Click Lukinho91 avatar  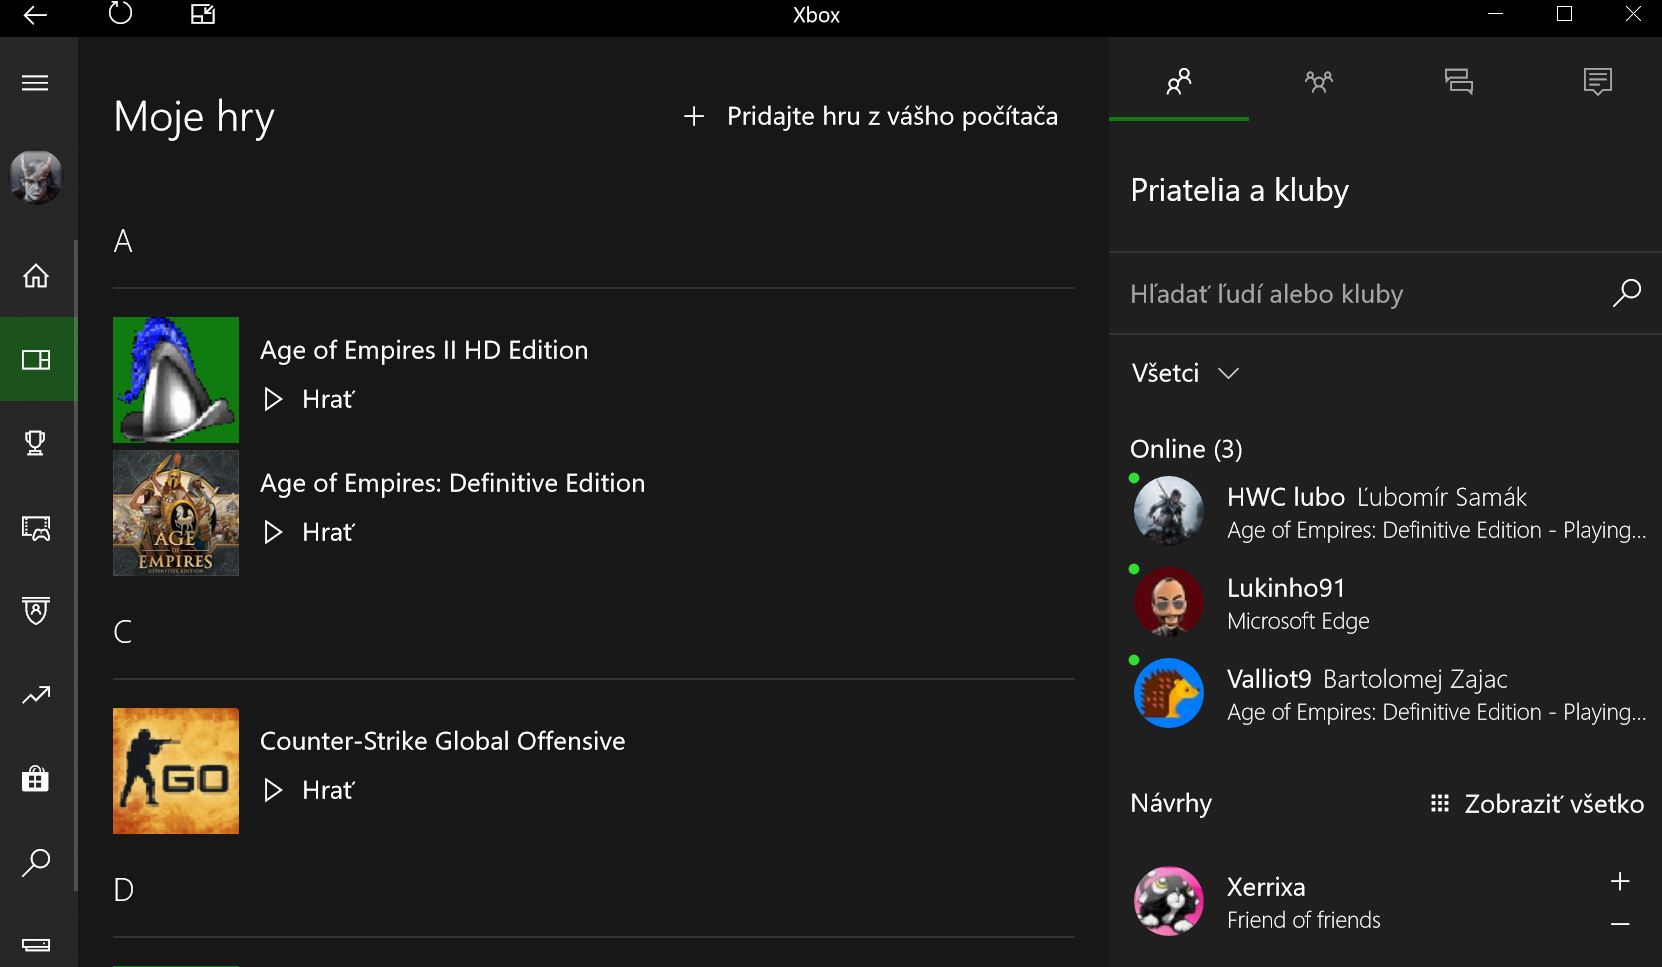click(x=1168, y=602)
